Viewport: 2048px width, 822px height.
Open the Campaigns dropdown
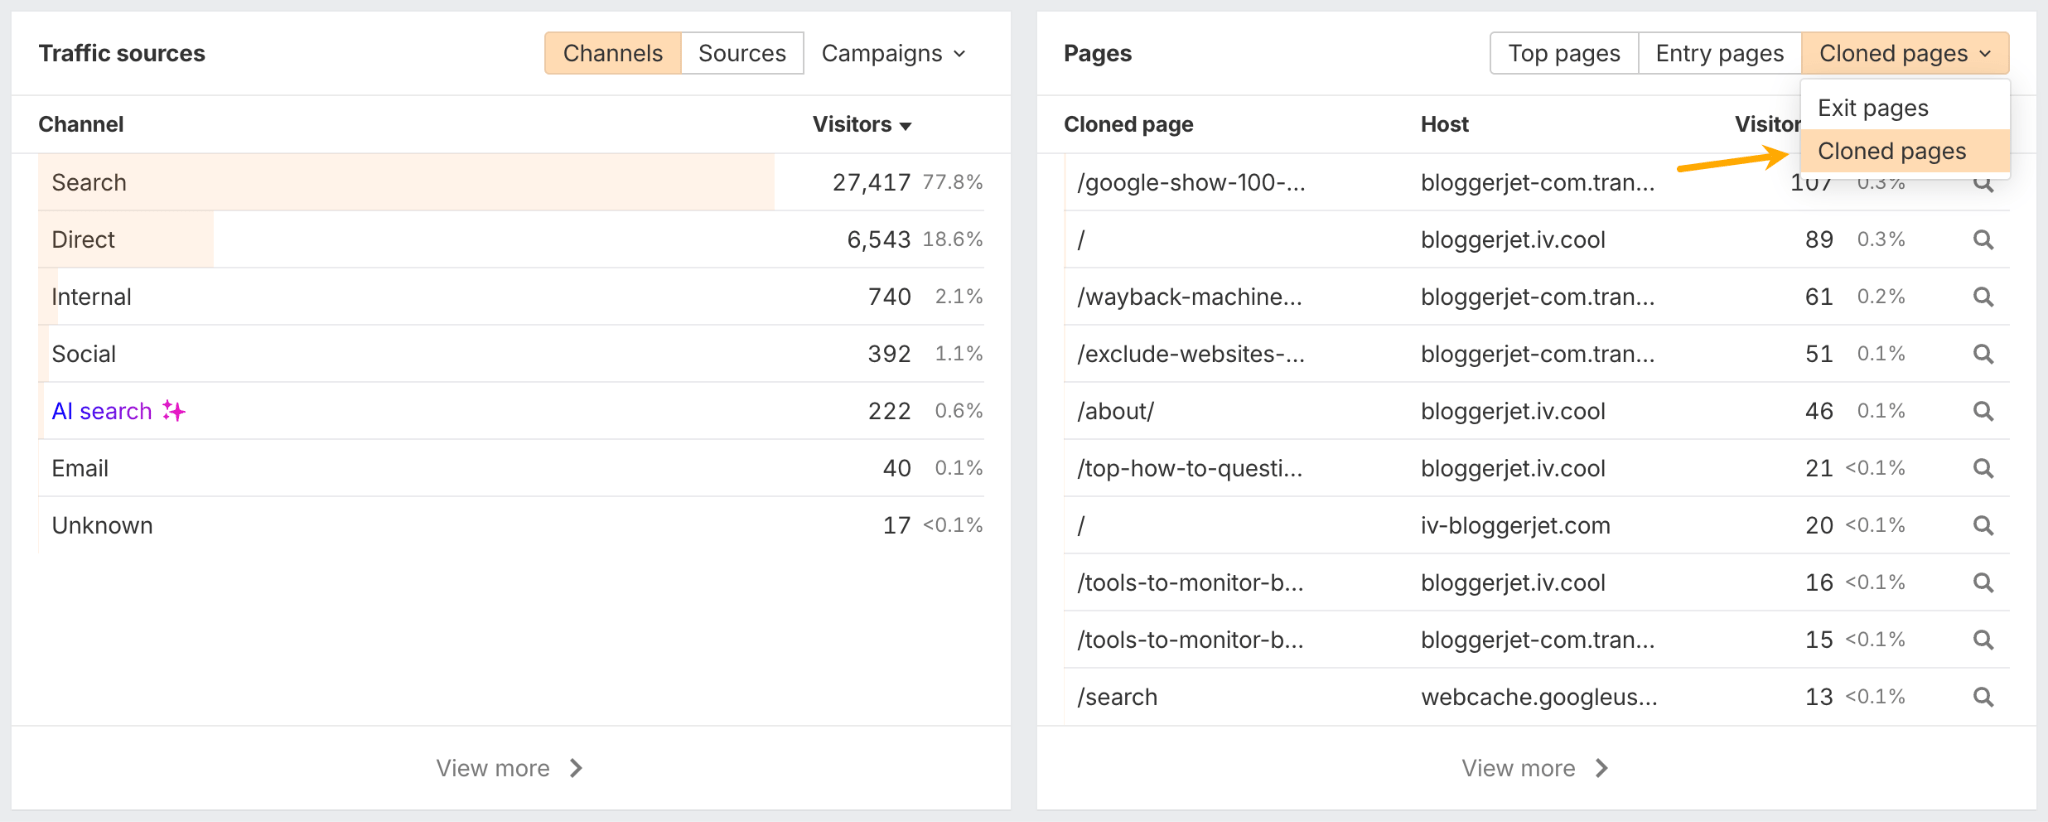[x=893, y=53]
